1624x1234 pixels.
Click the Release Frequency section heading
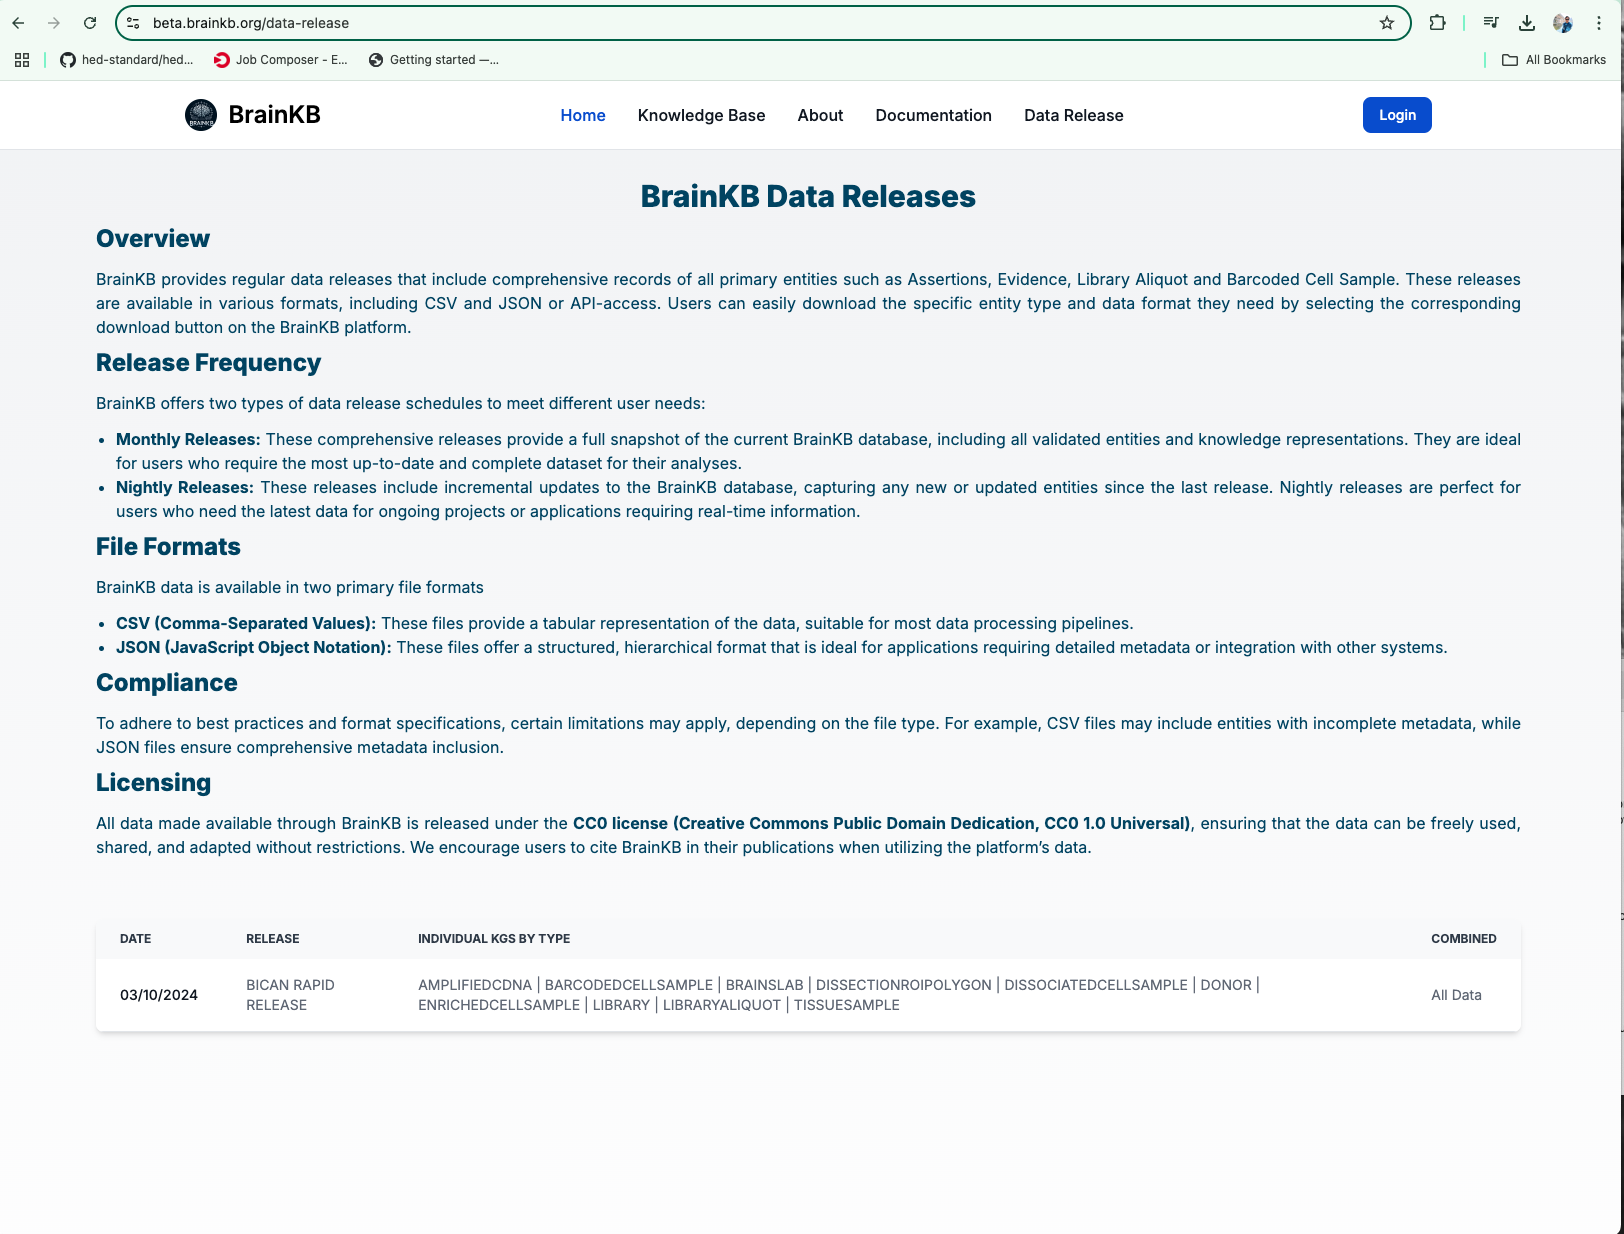click(x=208, y=362)
